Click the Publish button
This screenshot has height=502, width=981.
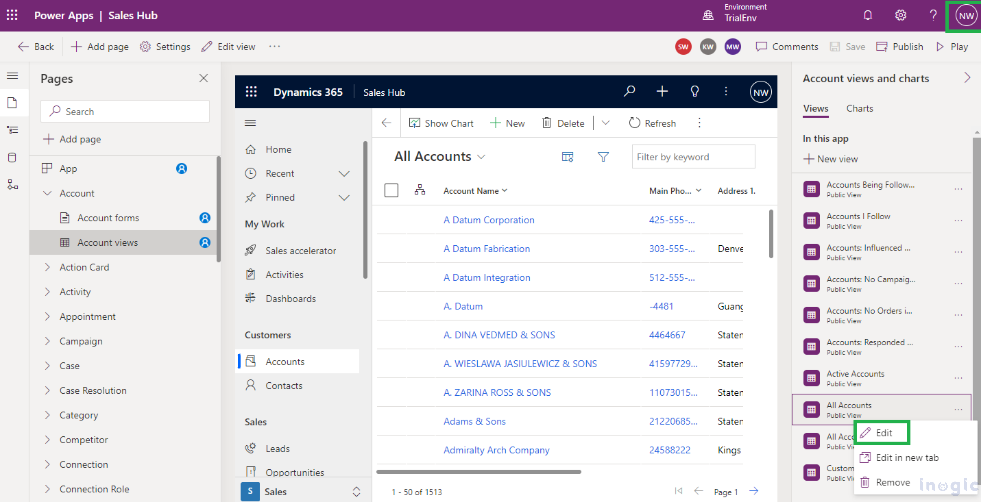point(900,46)
